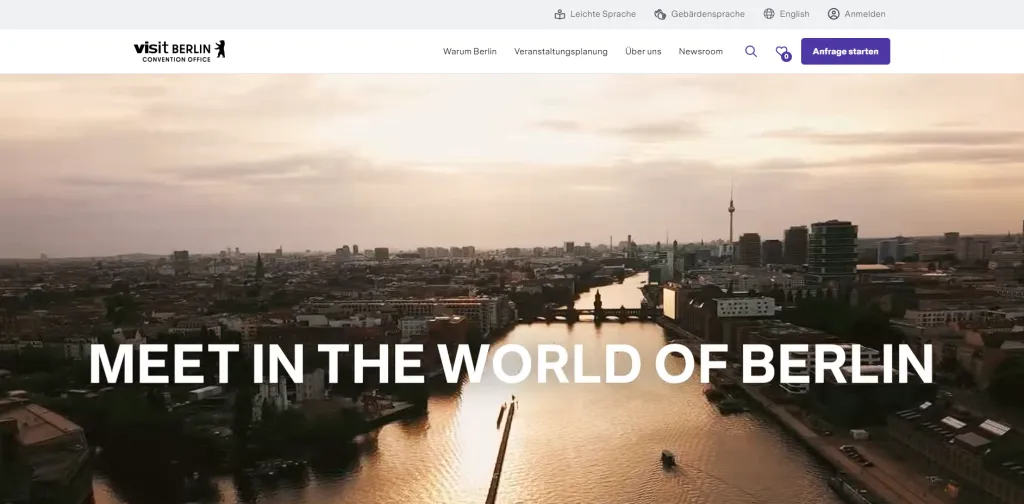1024x504 pixels.
Task: Open the Warum Berlin menu
Action: [x=470, y=51]
